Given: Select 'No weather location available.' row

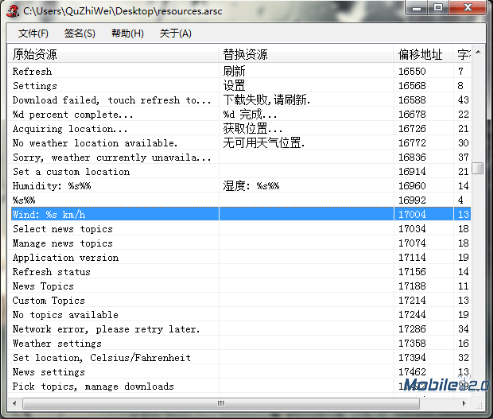Looking at the screenshot, I should coord(239,143).
